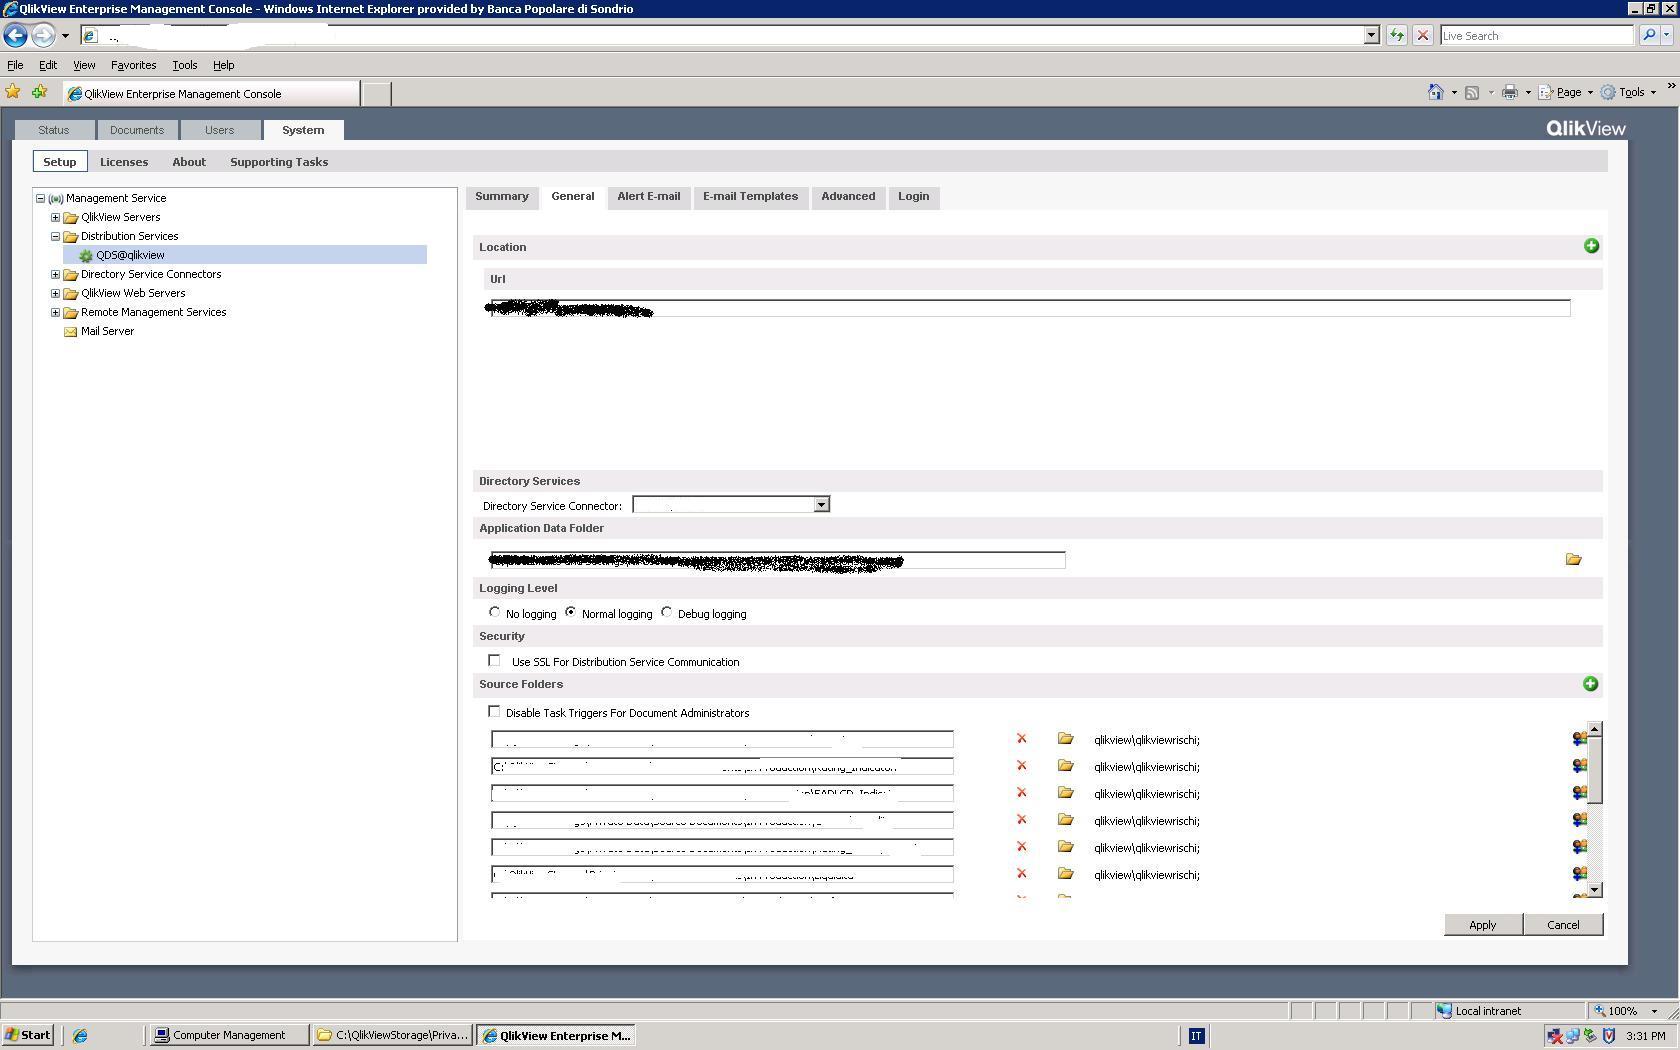Screen dimensions: 1680x1050
Task: Click up arrow of Source Folders scrollbar
Action: click(1595, 729)
